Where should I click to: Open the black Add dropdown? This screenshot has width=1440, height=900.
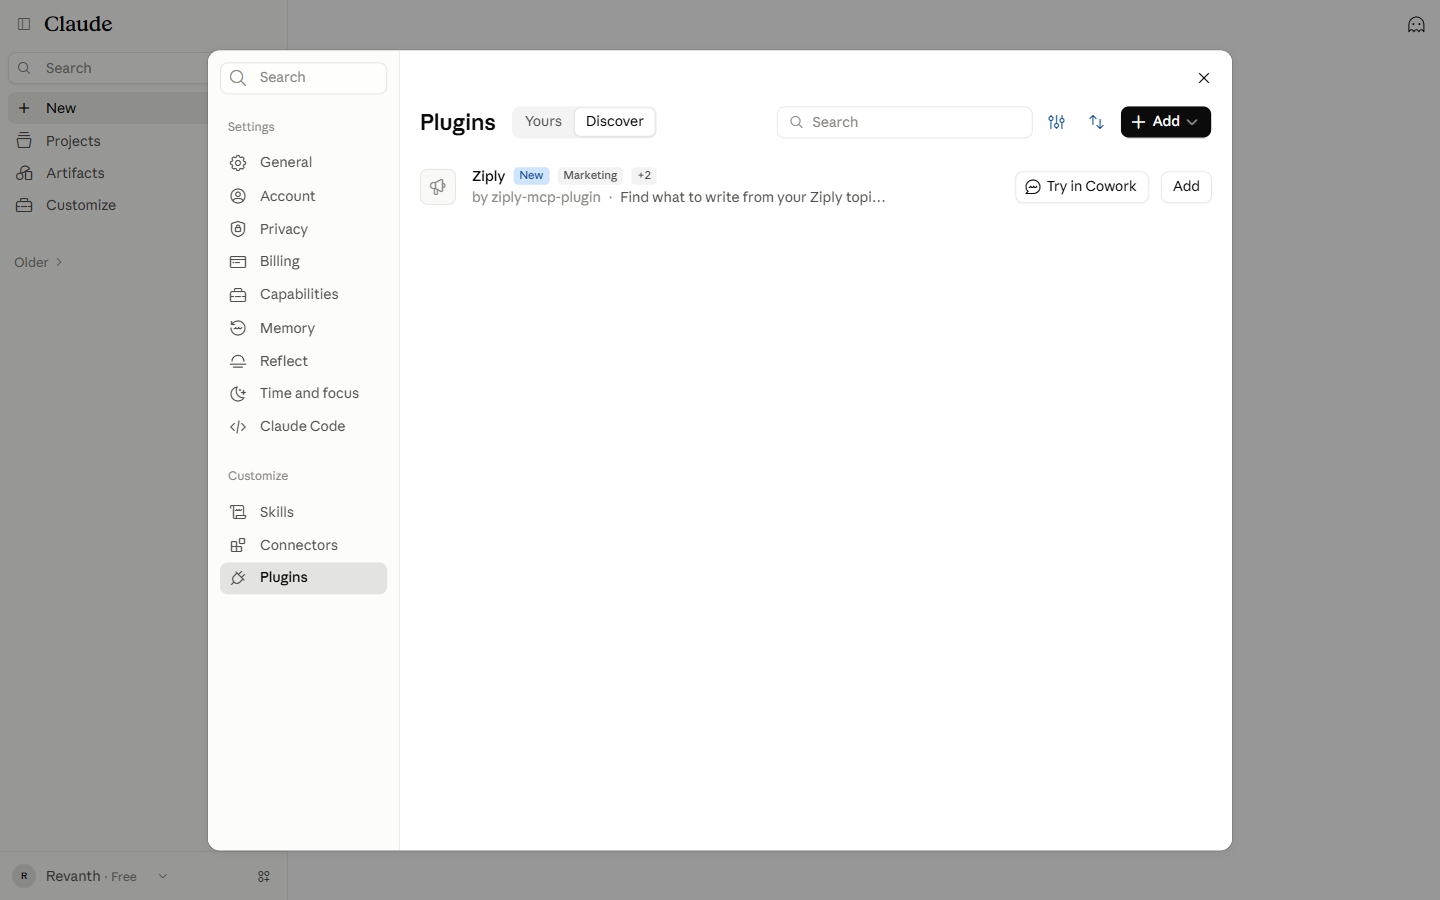point(1165,122)
